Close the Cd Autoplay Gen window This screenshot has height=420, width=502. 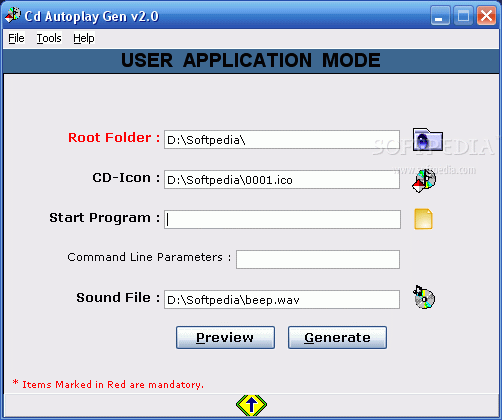[x=486, y=15]
